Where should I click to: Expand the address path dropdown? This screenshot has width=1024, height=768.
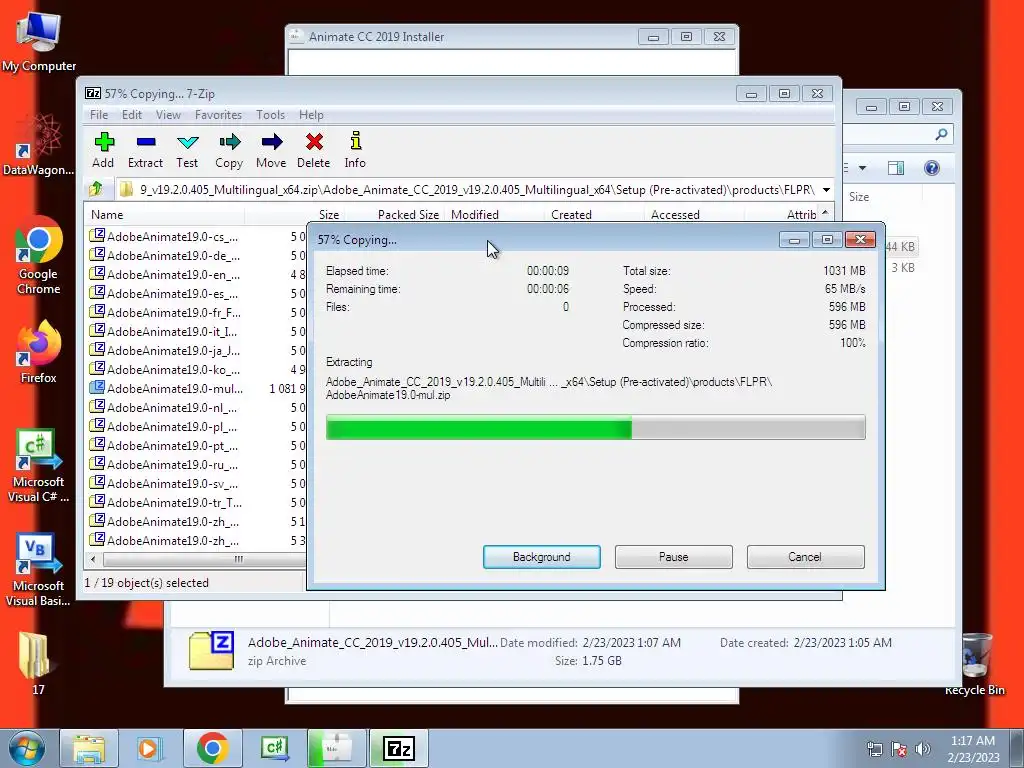point(826,190)
